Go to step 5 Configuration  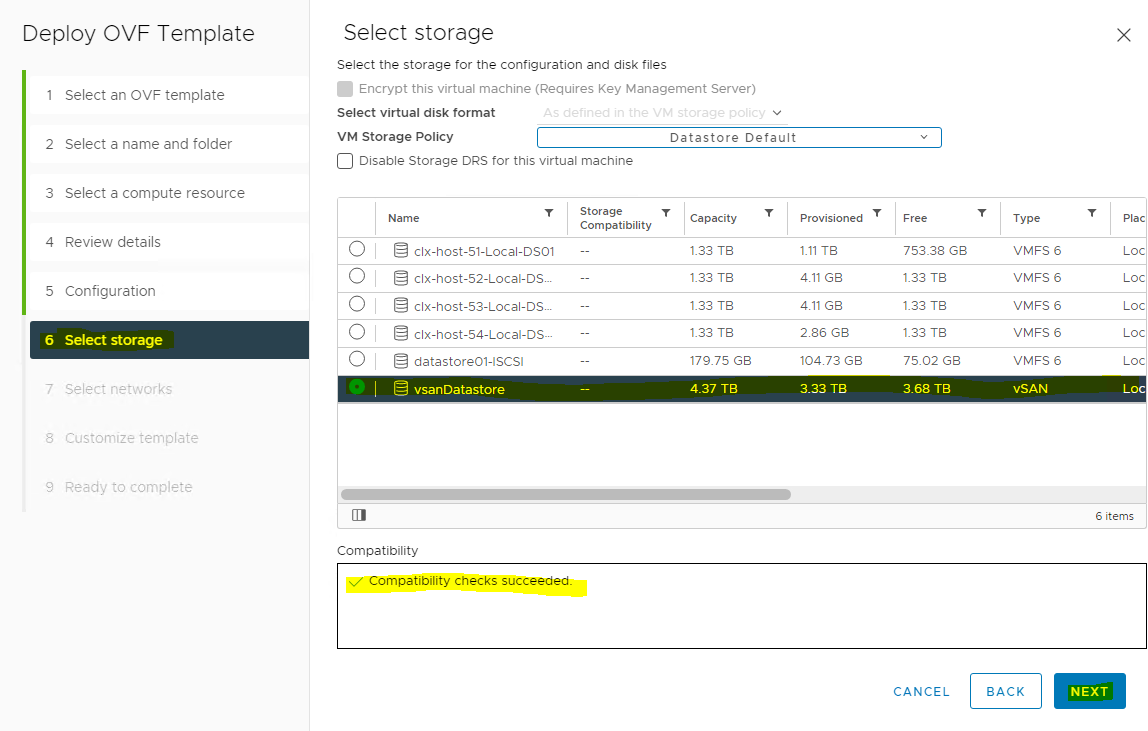[169, 292]
